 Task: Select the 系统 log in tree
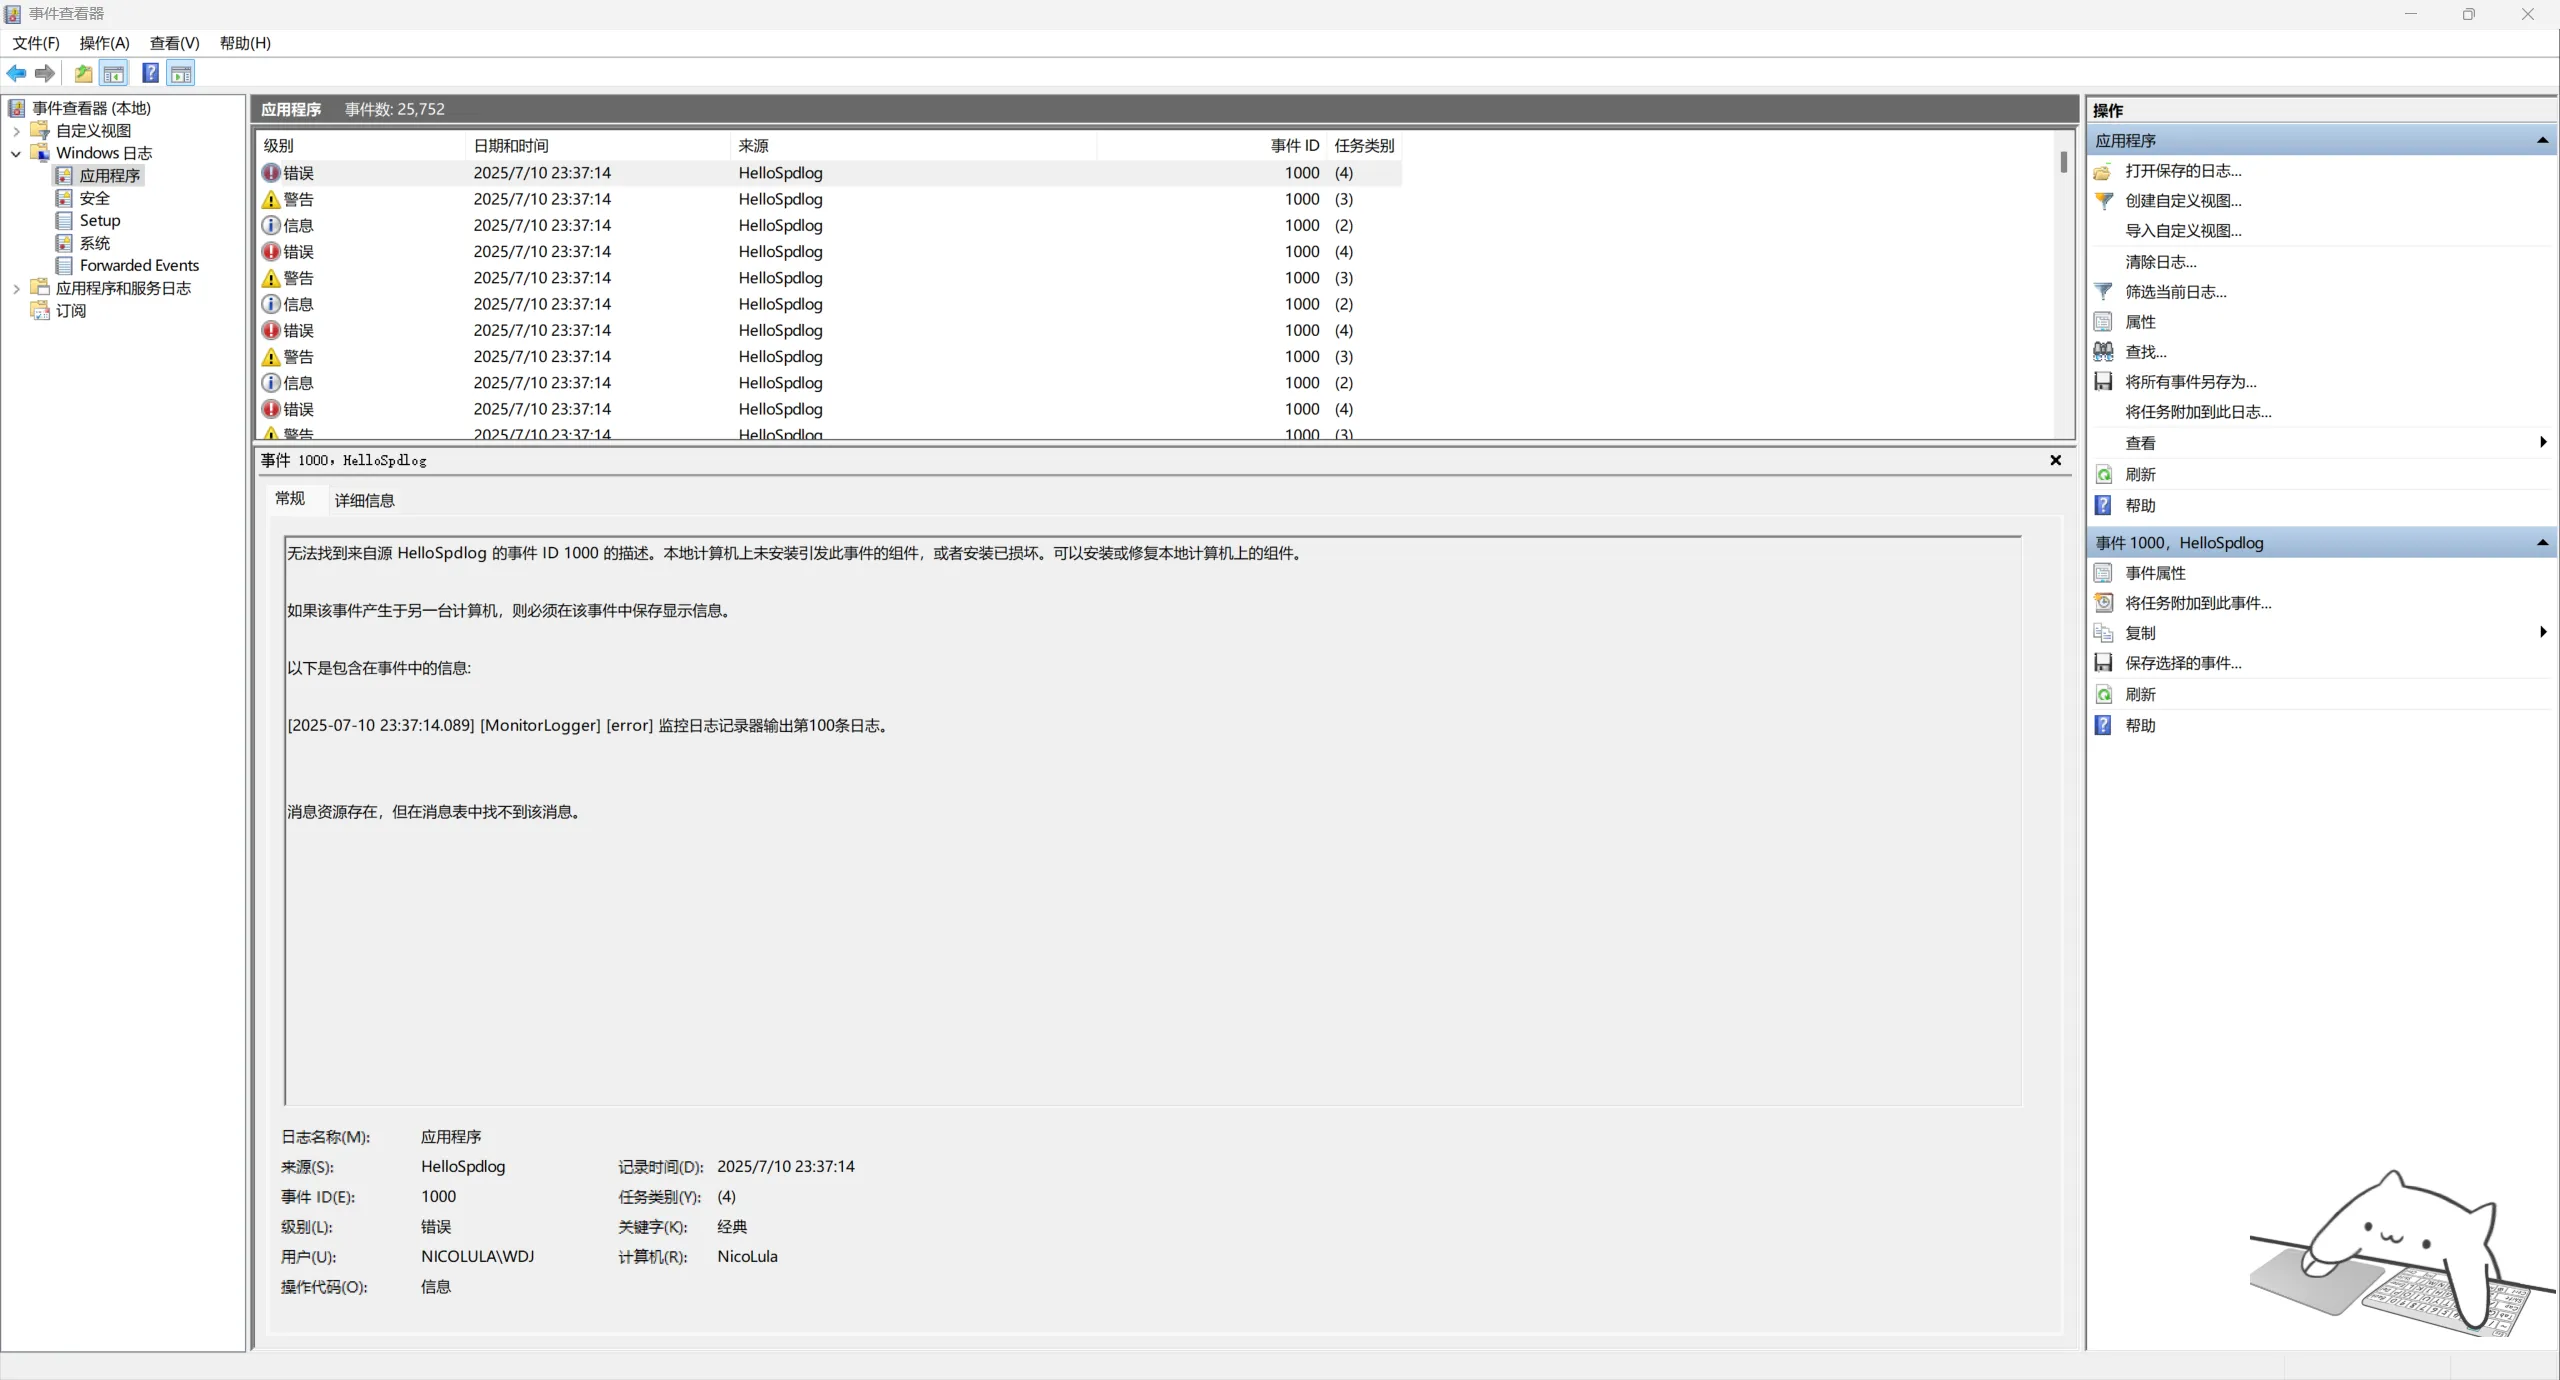(x=95, y=243)
